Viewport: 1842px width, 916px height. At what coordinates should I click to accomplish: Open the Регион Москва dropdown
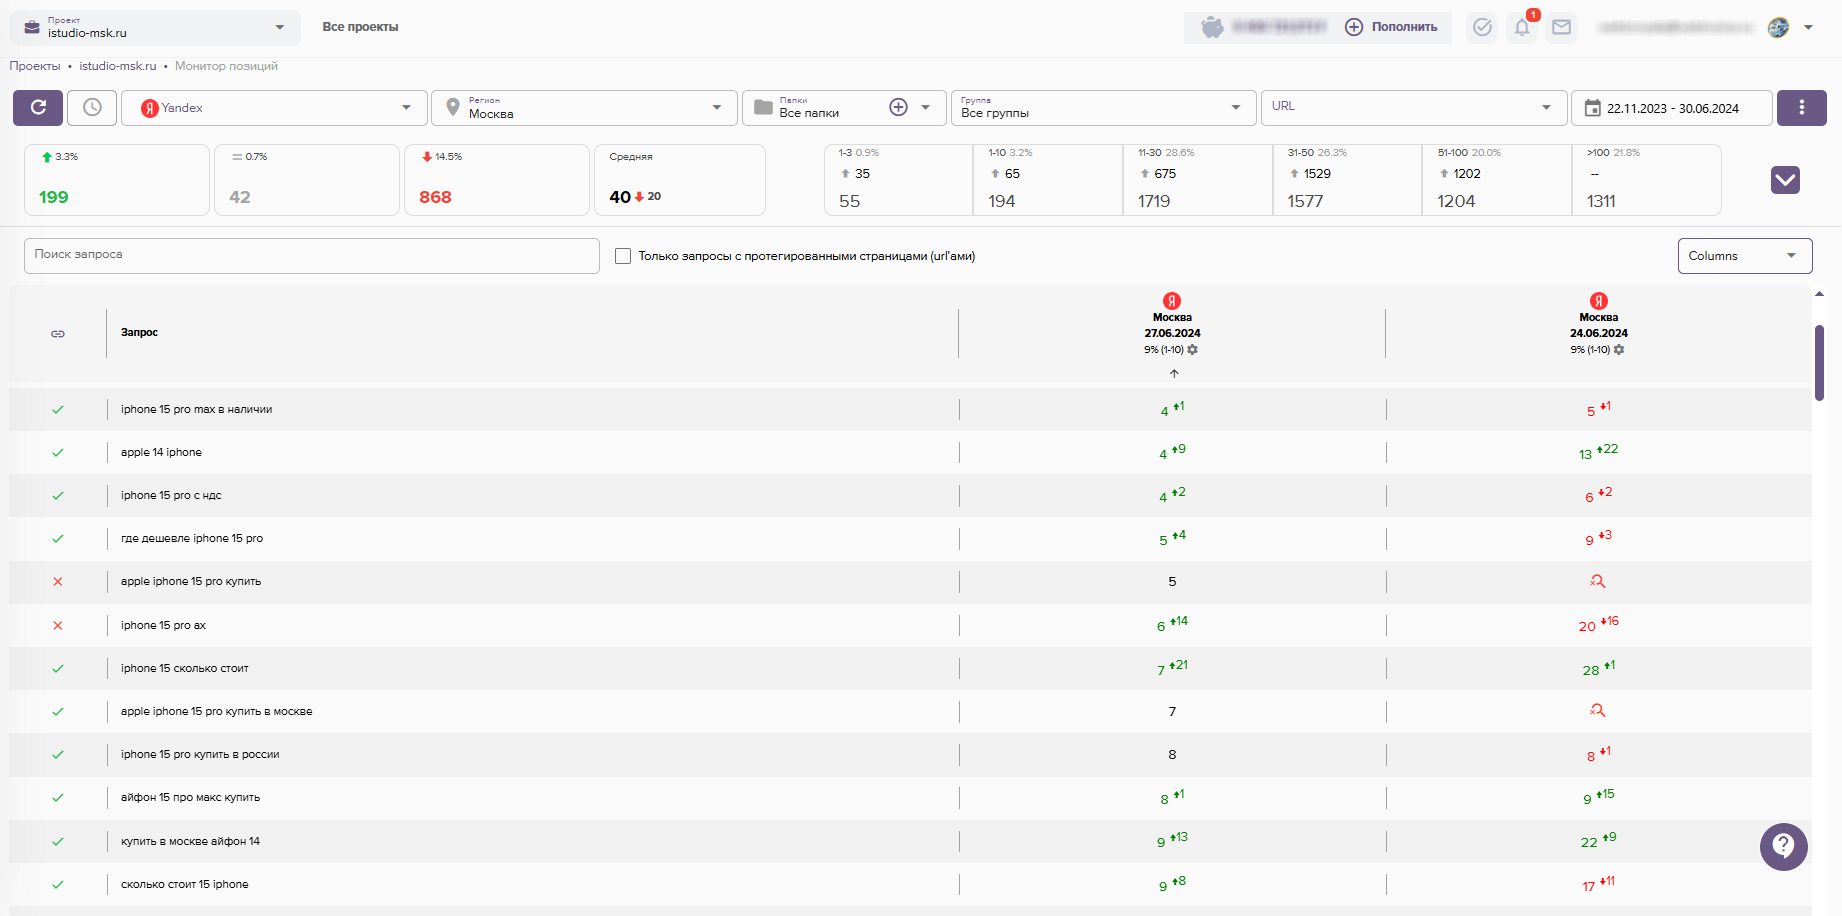click(x=584, y=108)
